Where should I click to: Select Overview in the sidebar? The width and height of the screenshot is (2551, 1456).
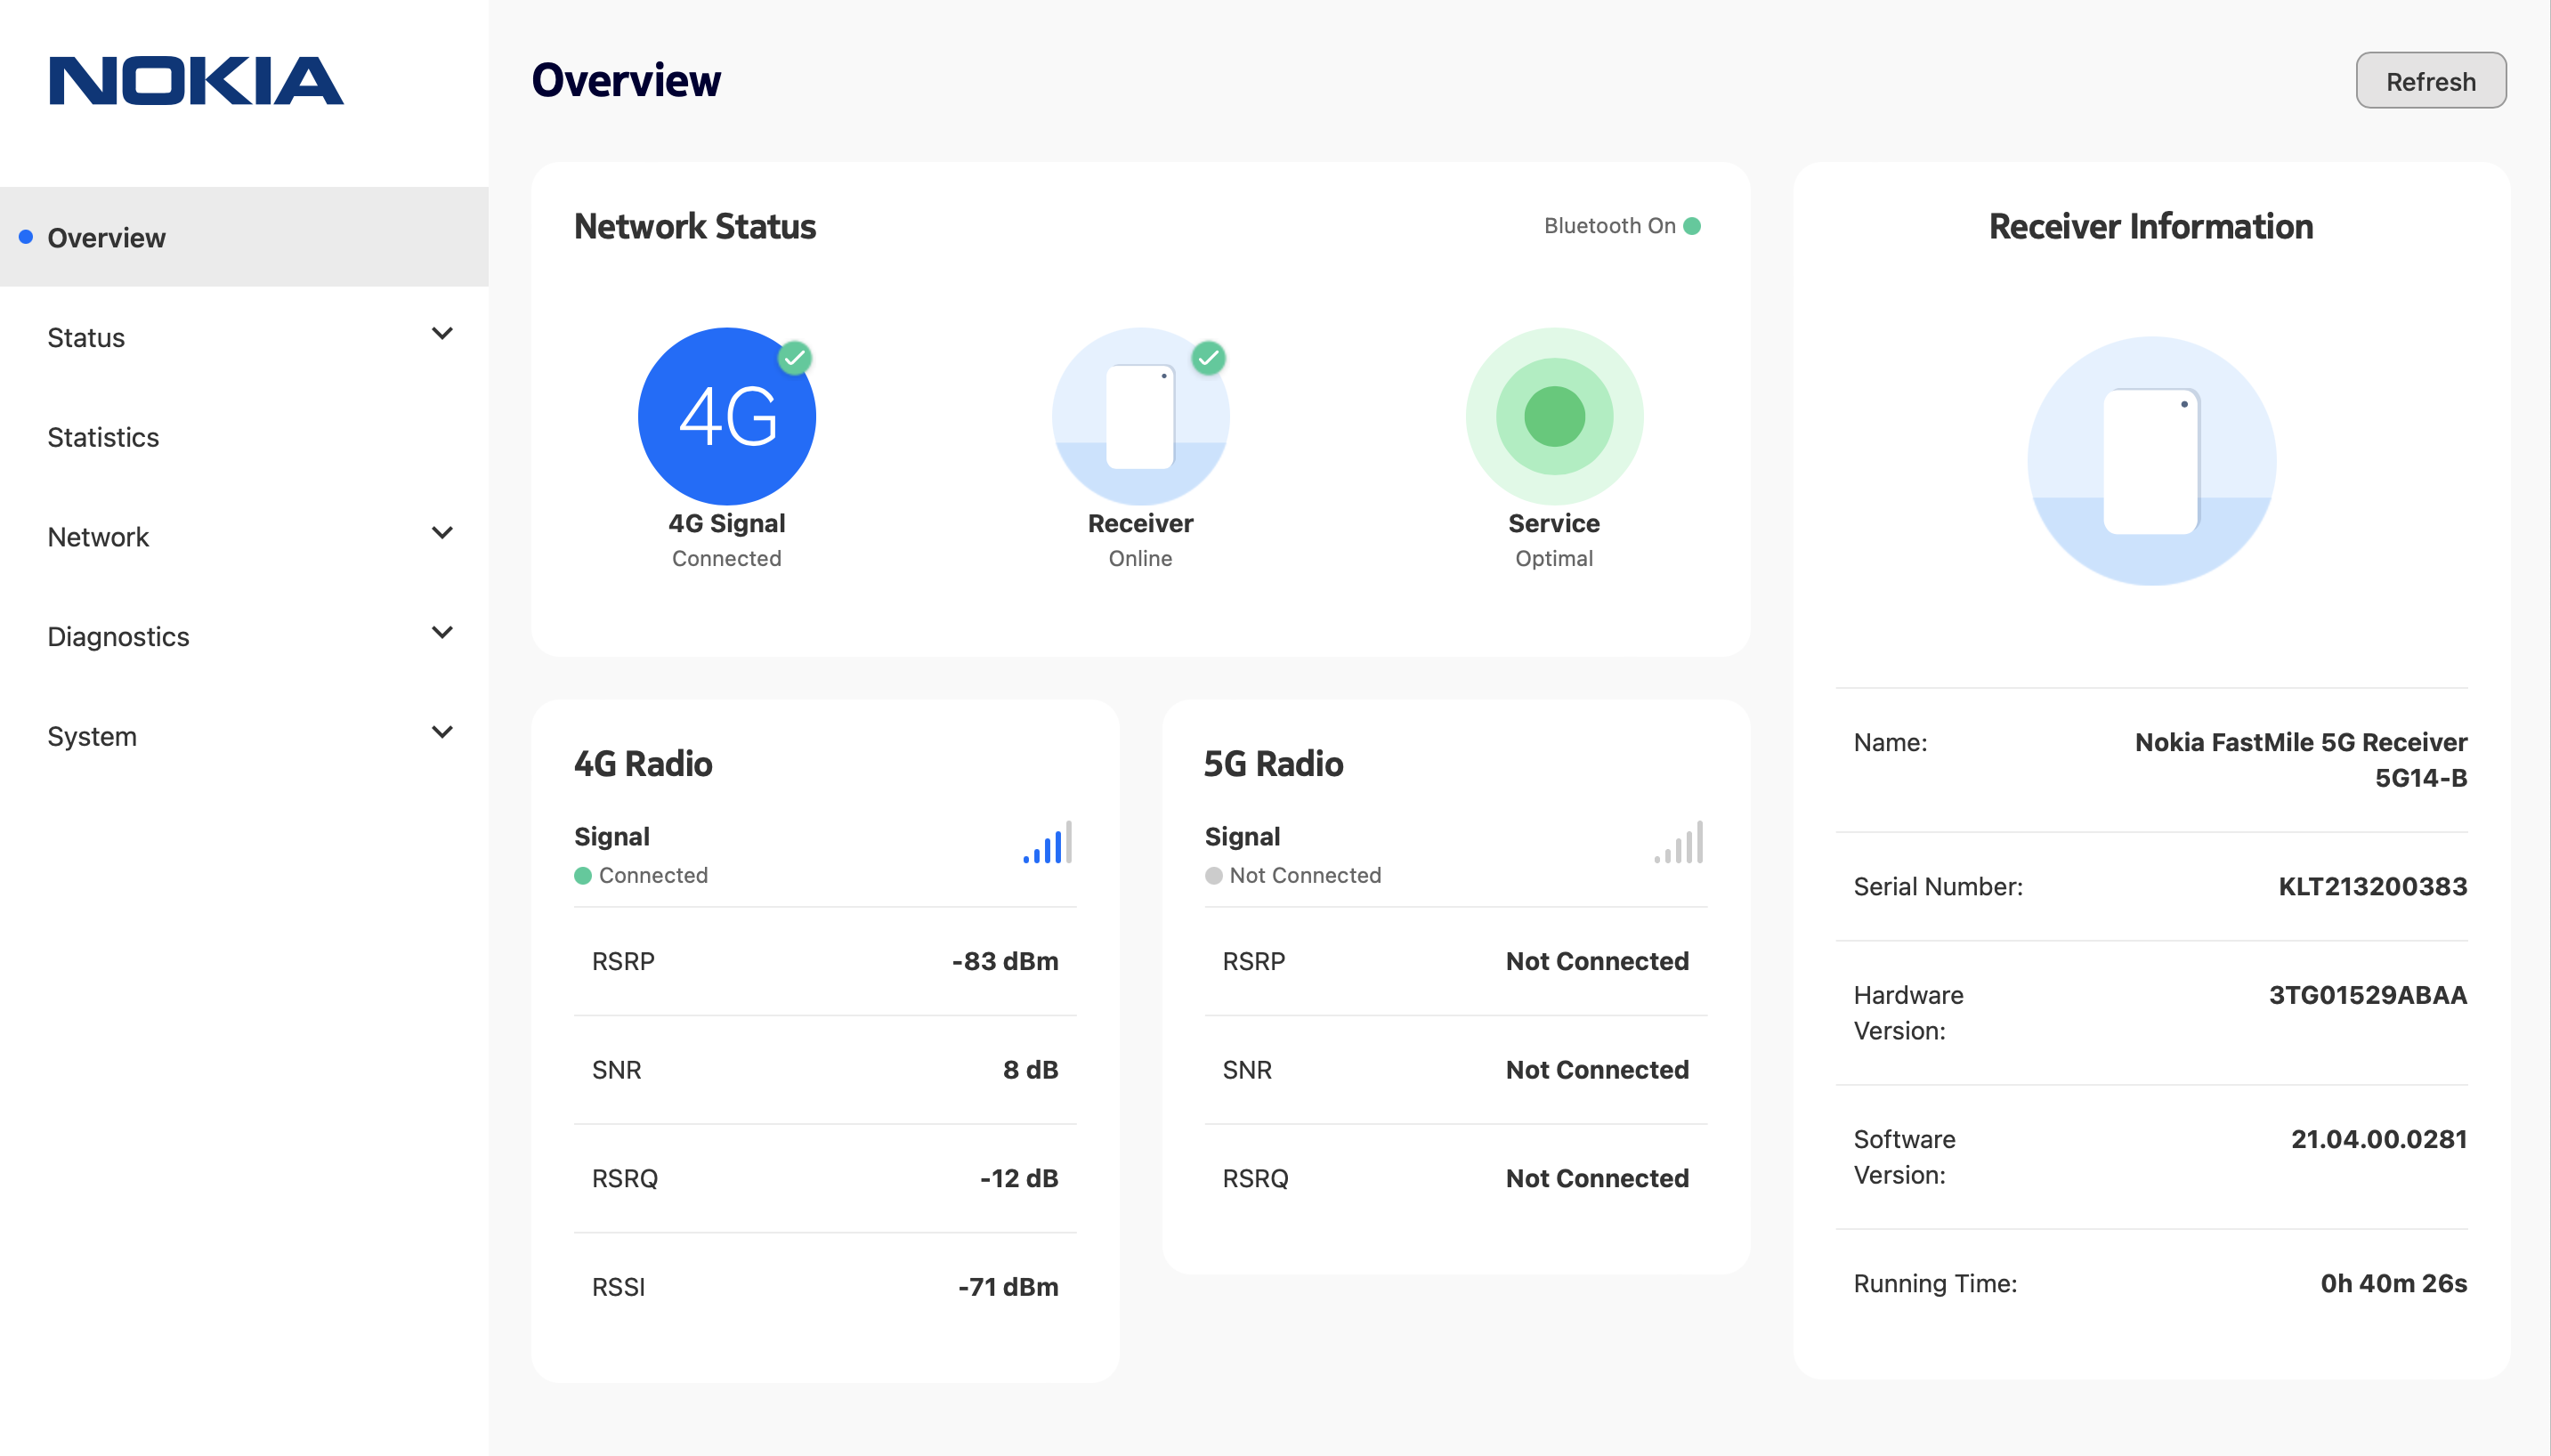(x=106, y=238)
